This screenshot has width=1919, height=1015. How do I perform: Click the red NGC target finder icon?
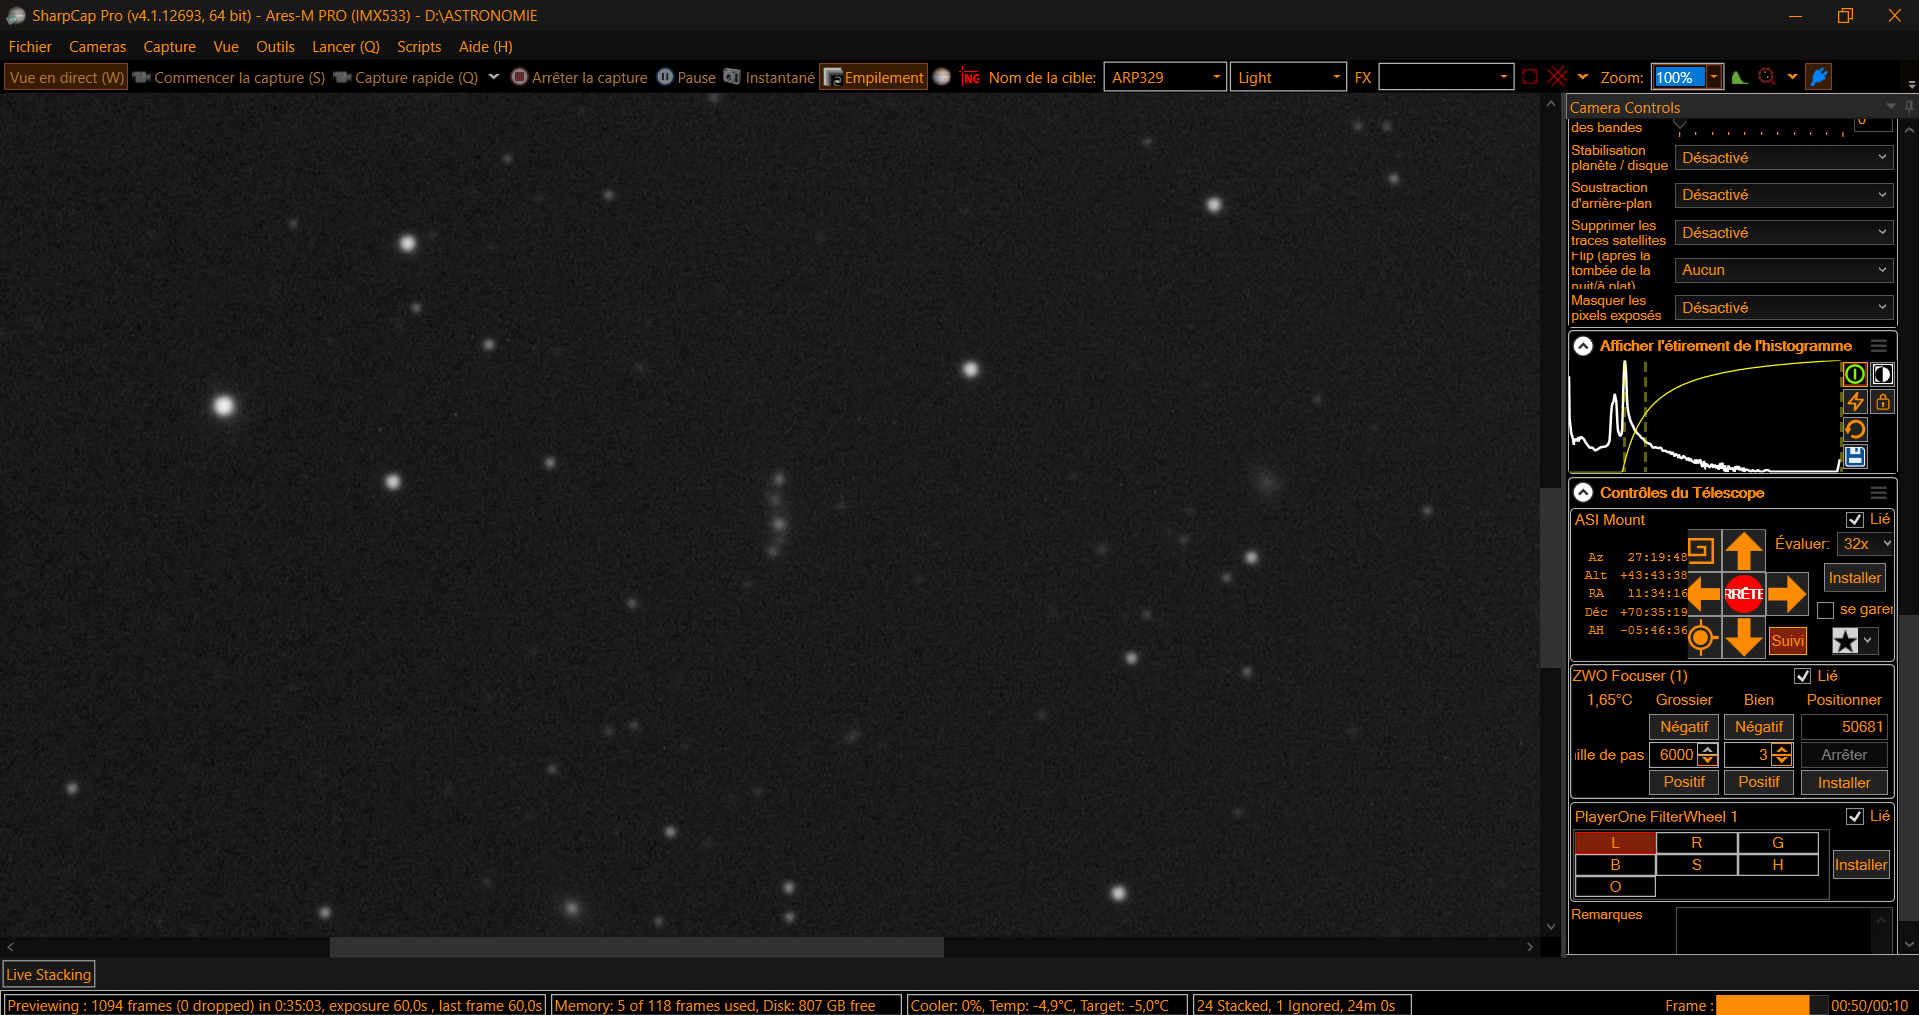pos(970,77)
